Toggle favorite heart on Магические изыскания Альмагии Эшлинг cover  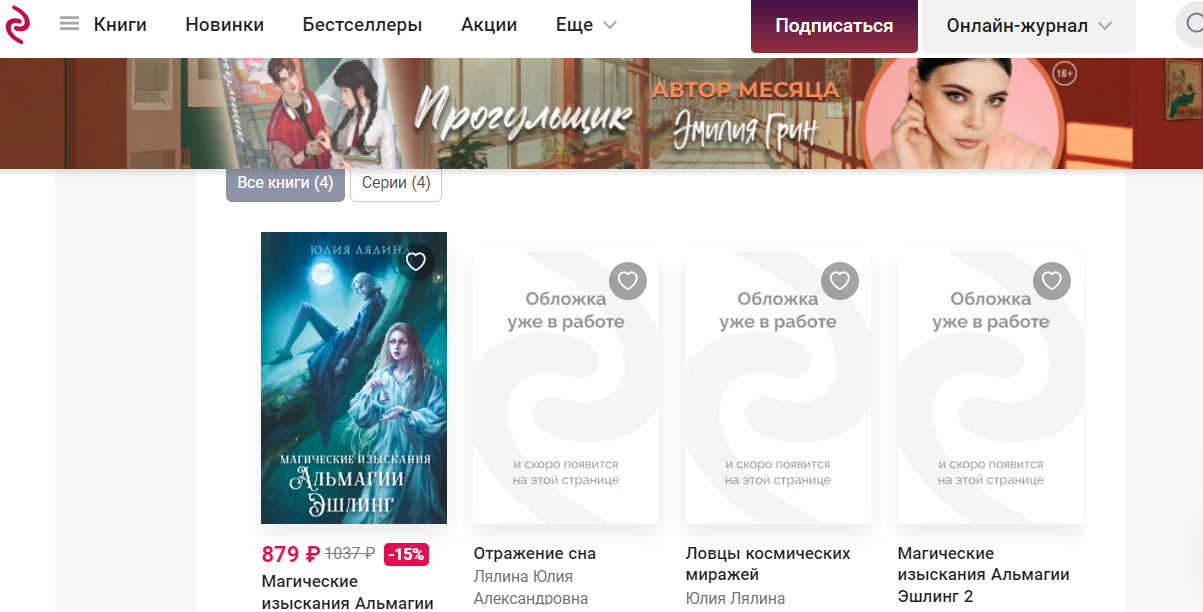point(416,262)
